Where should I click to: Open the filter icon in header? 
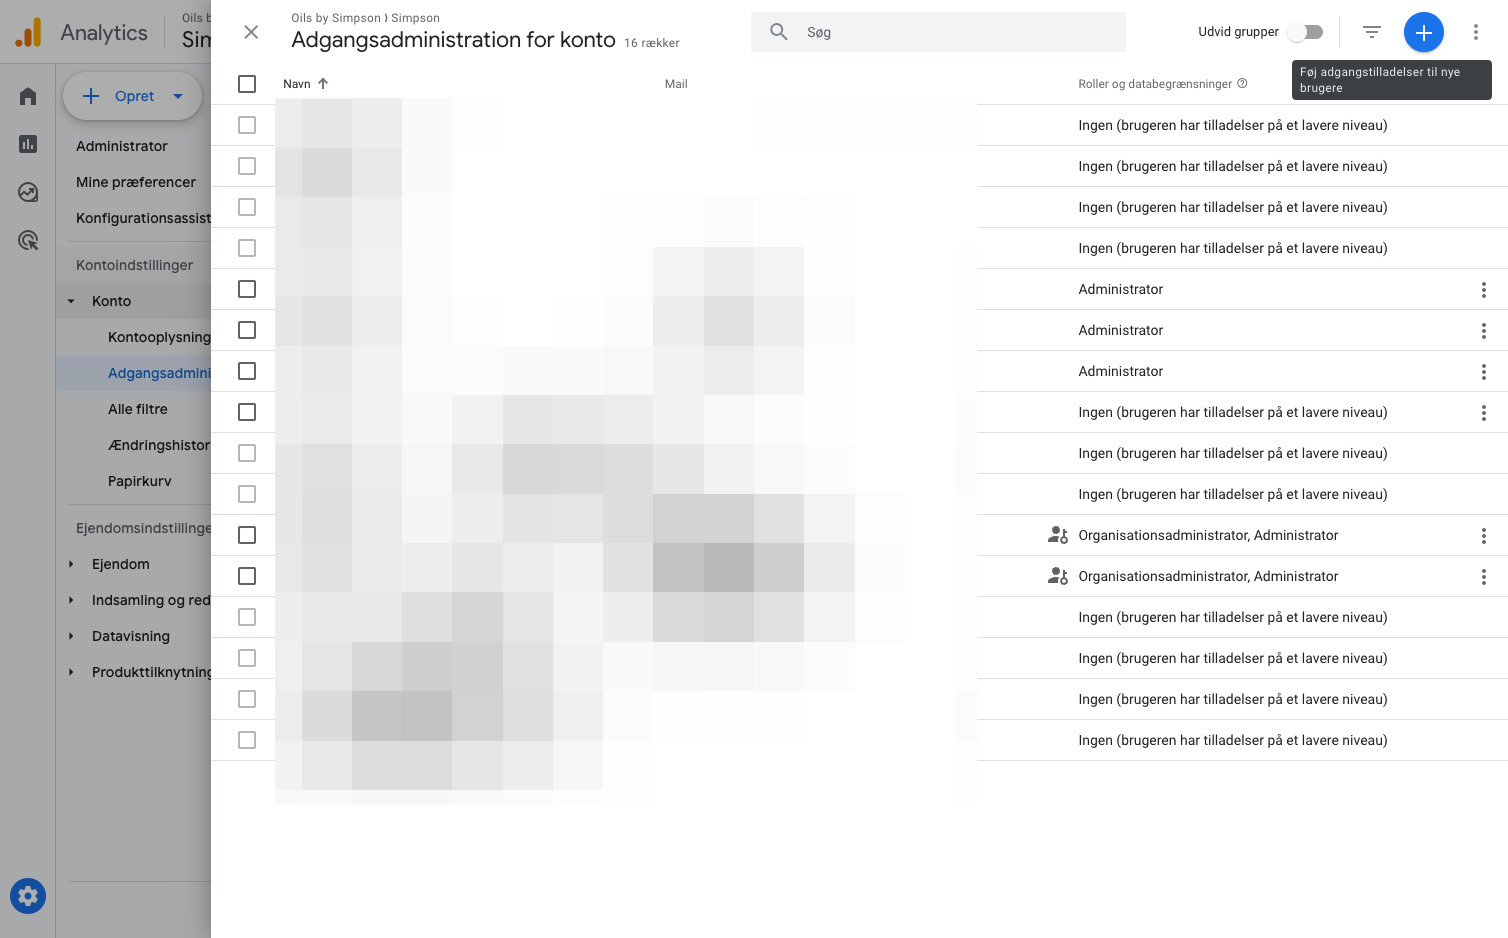(1371, 32)
